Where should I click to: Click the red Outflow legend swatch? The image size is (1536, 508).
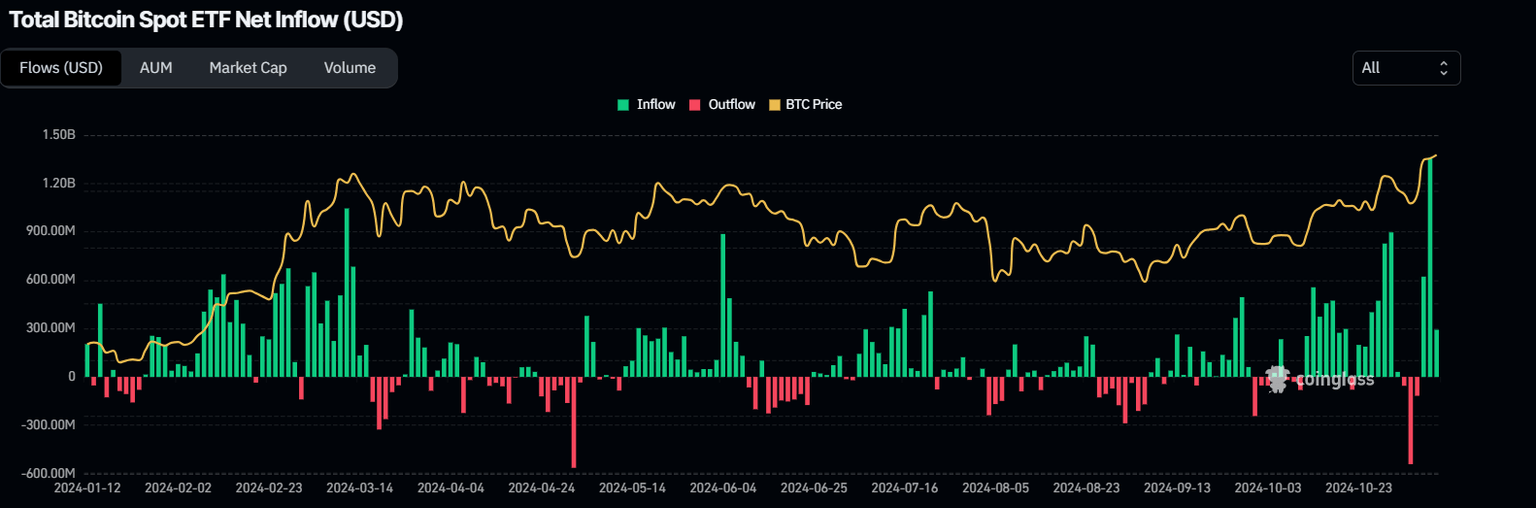coord(695,104)
